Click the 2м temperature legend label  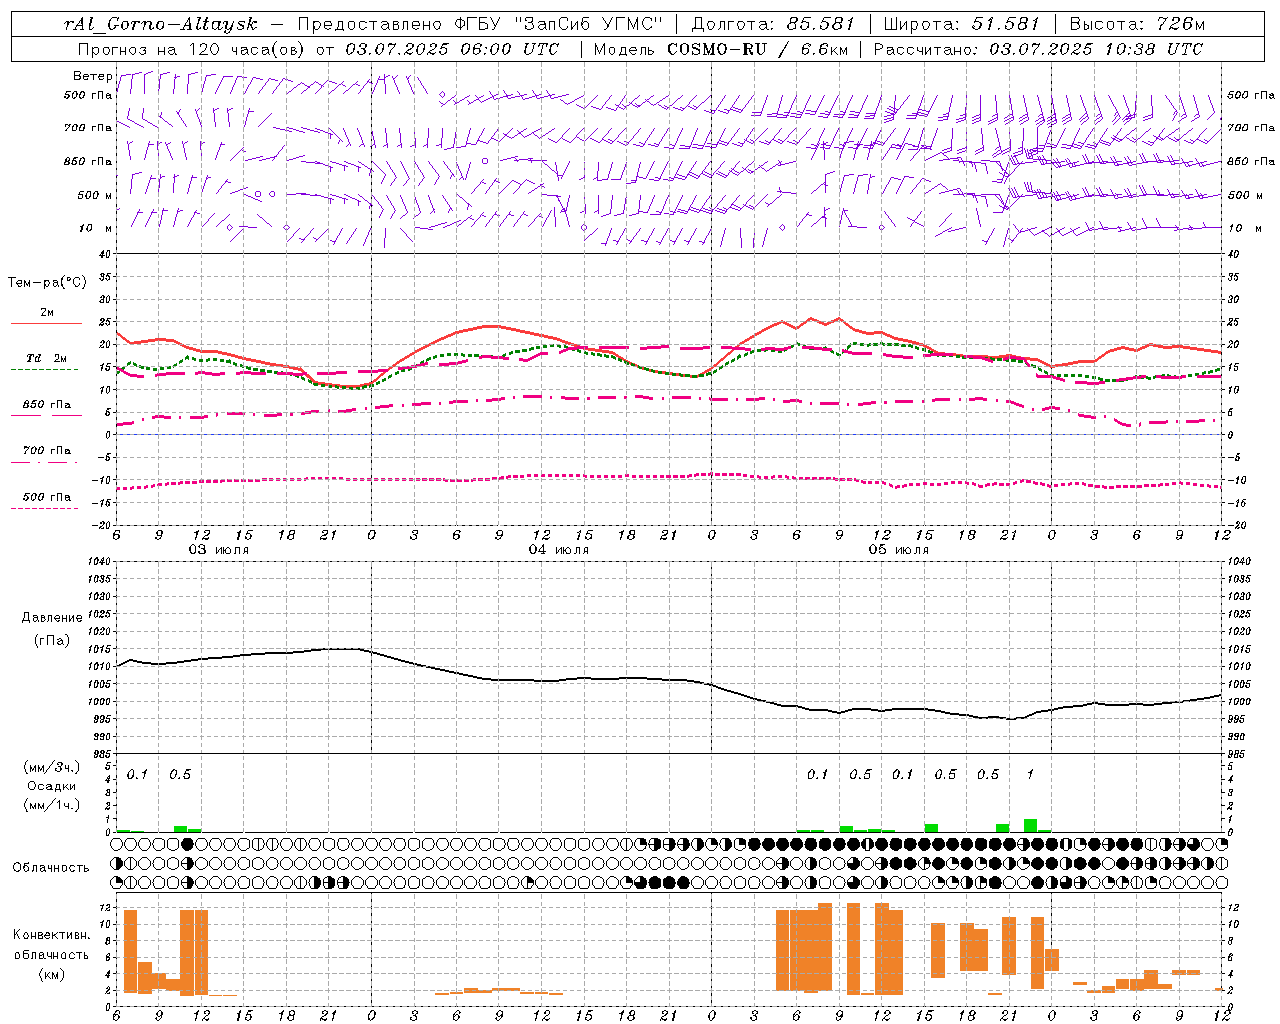tap(47, 312)
